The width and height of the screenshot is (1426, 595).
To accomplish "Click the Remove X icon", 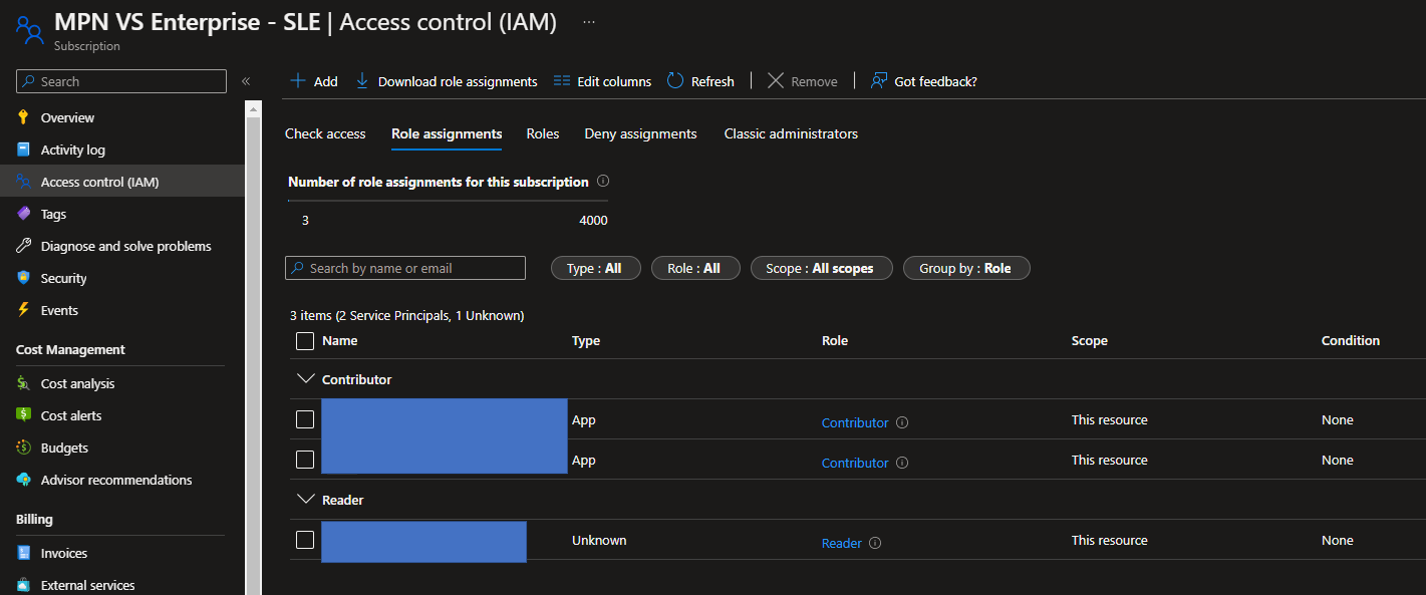I will pos(776,81).
